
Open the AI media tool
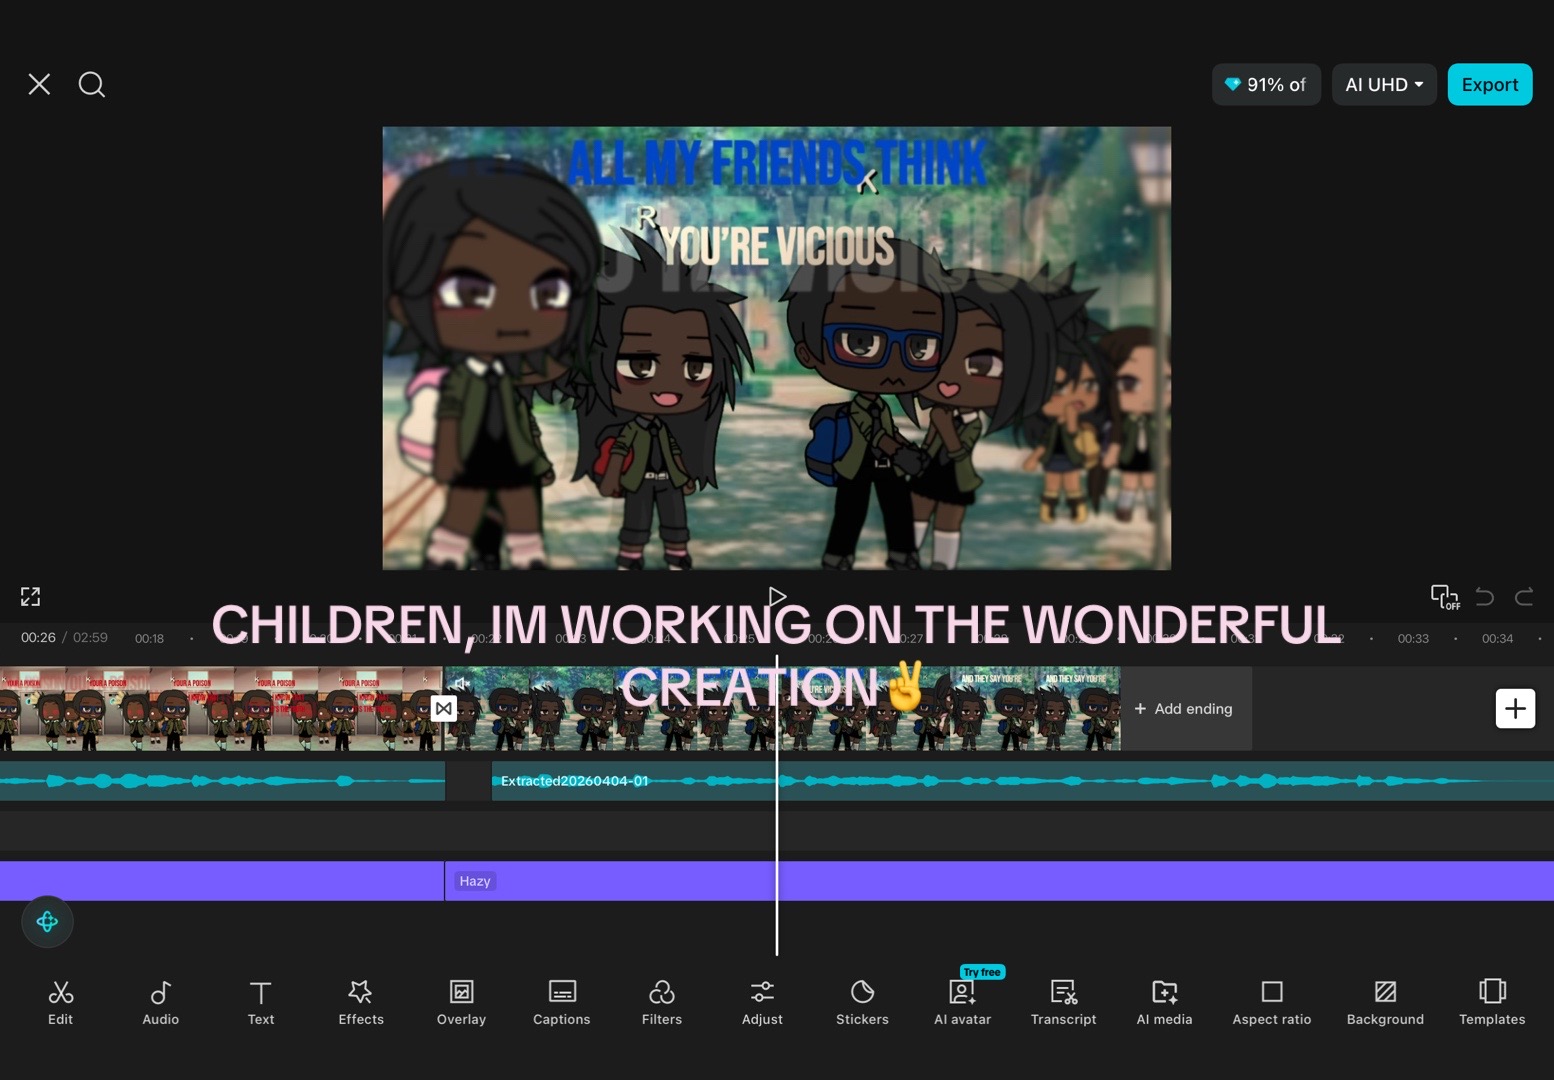(1164, 1003)
